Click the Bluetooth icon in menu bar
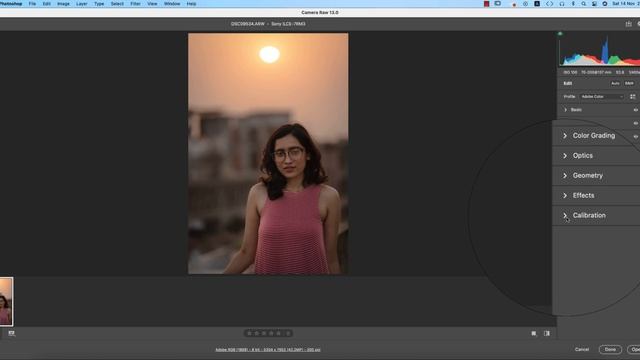The width and height of the screenshot is (640, 360). pyautogui.click(x=573, y=4)
